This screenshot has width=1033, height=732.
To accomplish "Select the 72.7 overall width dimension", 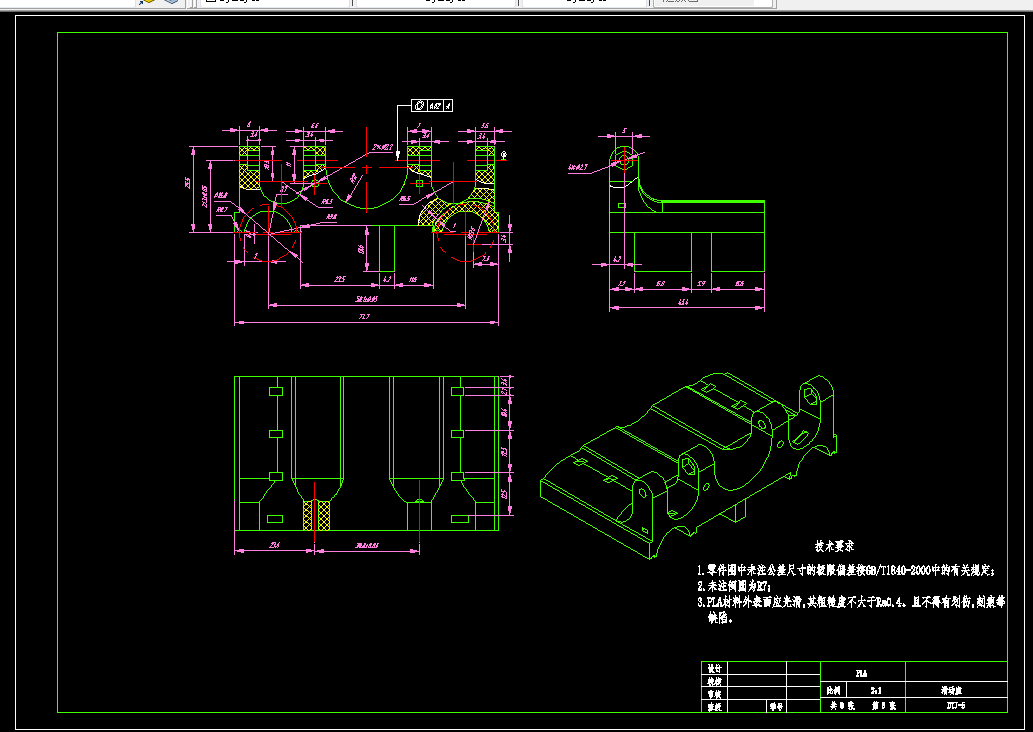I will tap(364, 317).
